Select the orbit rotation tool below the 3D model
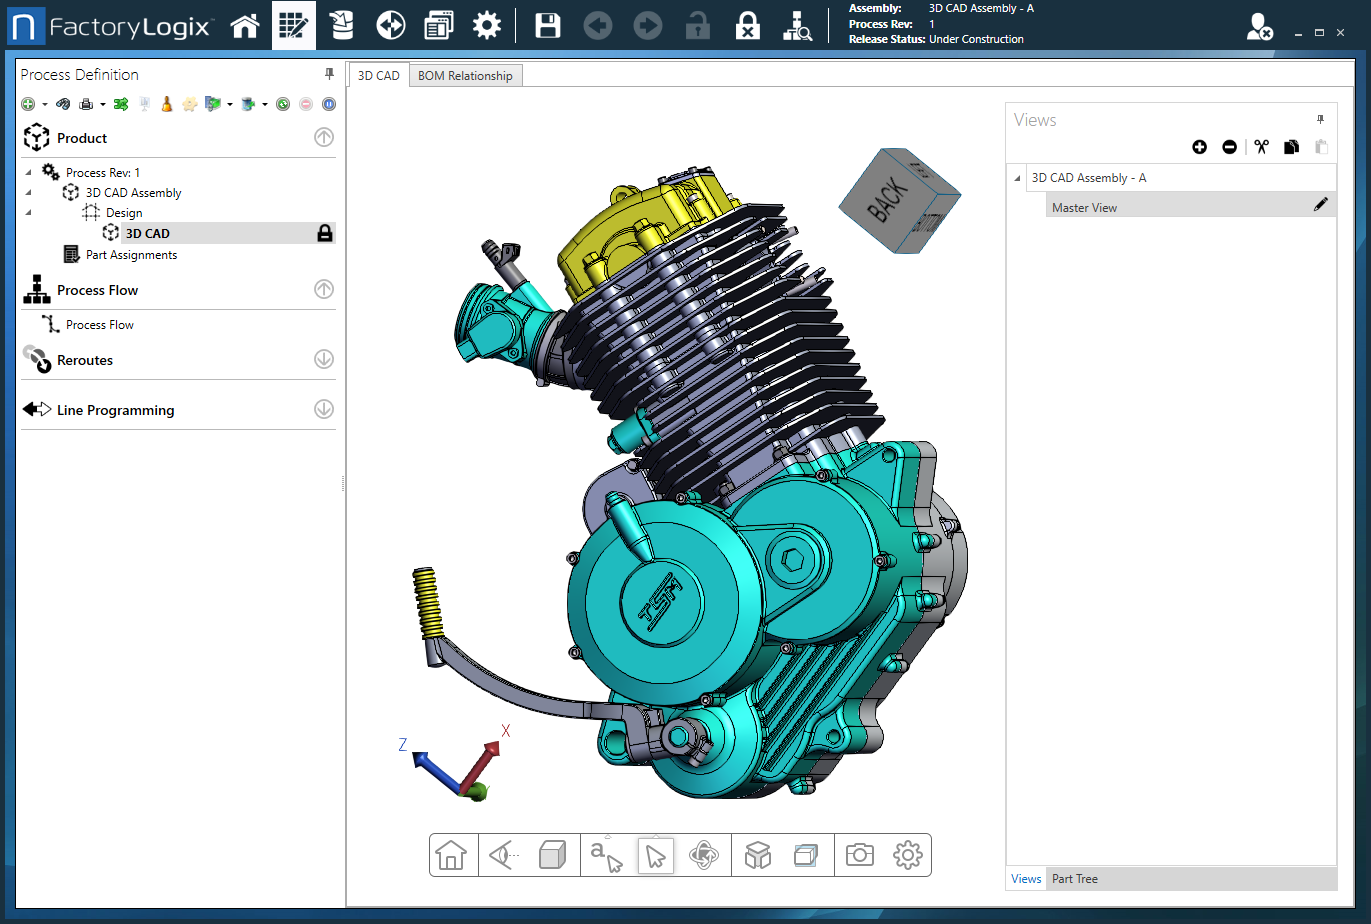This screenshot has height=924, width=1371. [705, 855]
